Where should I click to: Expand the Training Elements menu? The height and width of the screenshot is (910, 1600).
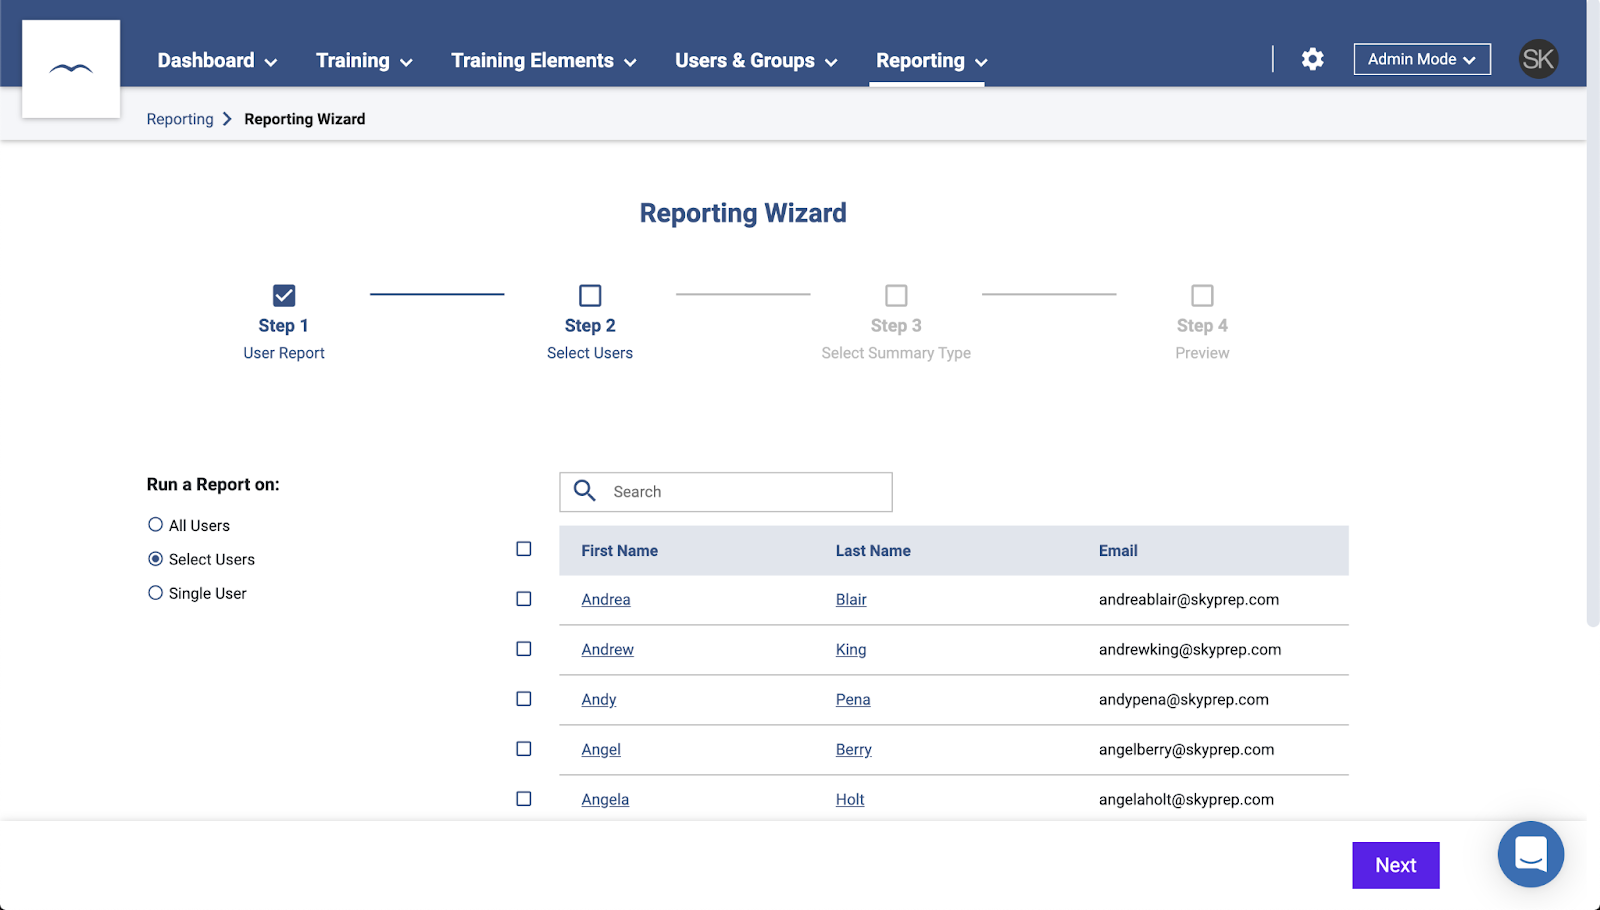point(543,61)
